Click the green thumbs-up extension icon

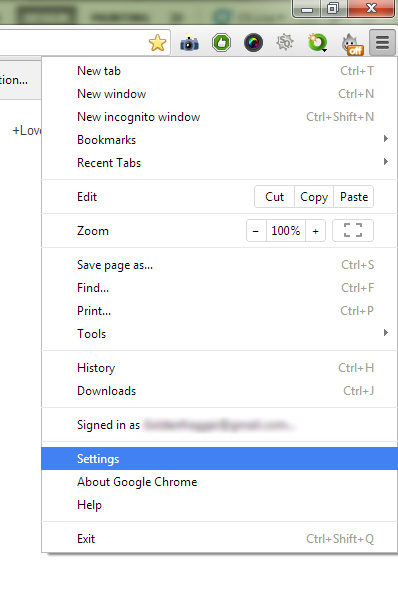tap(221, 43)
